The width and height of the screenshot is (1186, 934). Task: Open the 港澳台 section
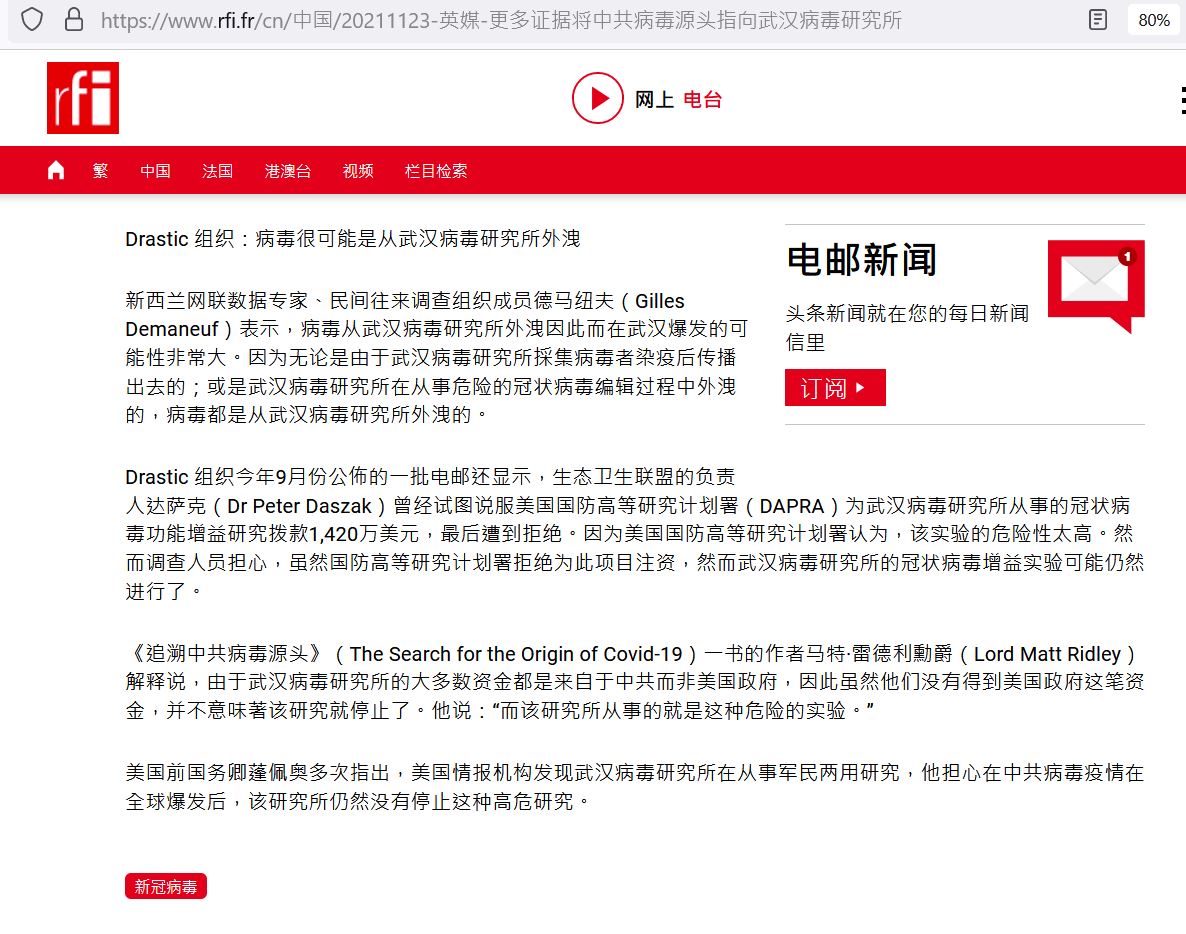tap(288, 171)
